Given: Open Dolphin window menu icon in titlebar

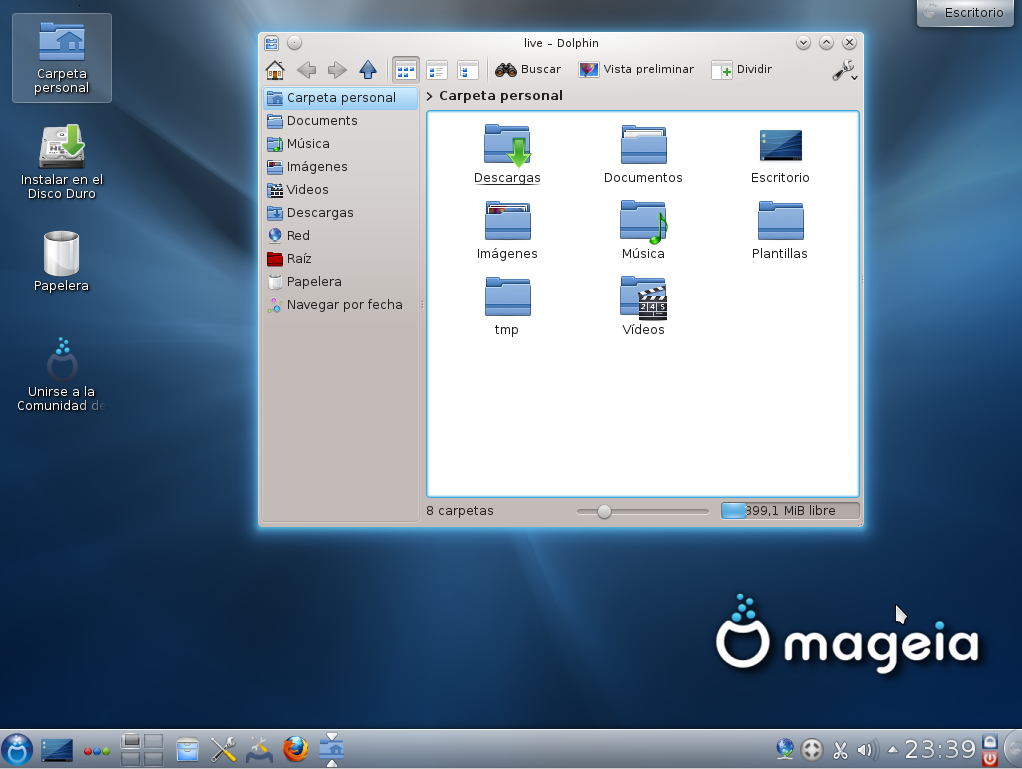Looking at the screenshot, I should pos(272,43).
